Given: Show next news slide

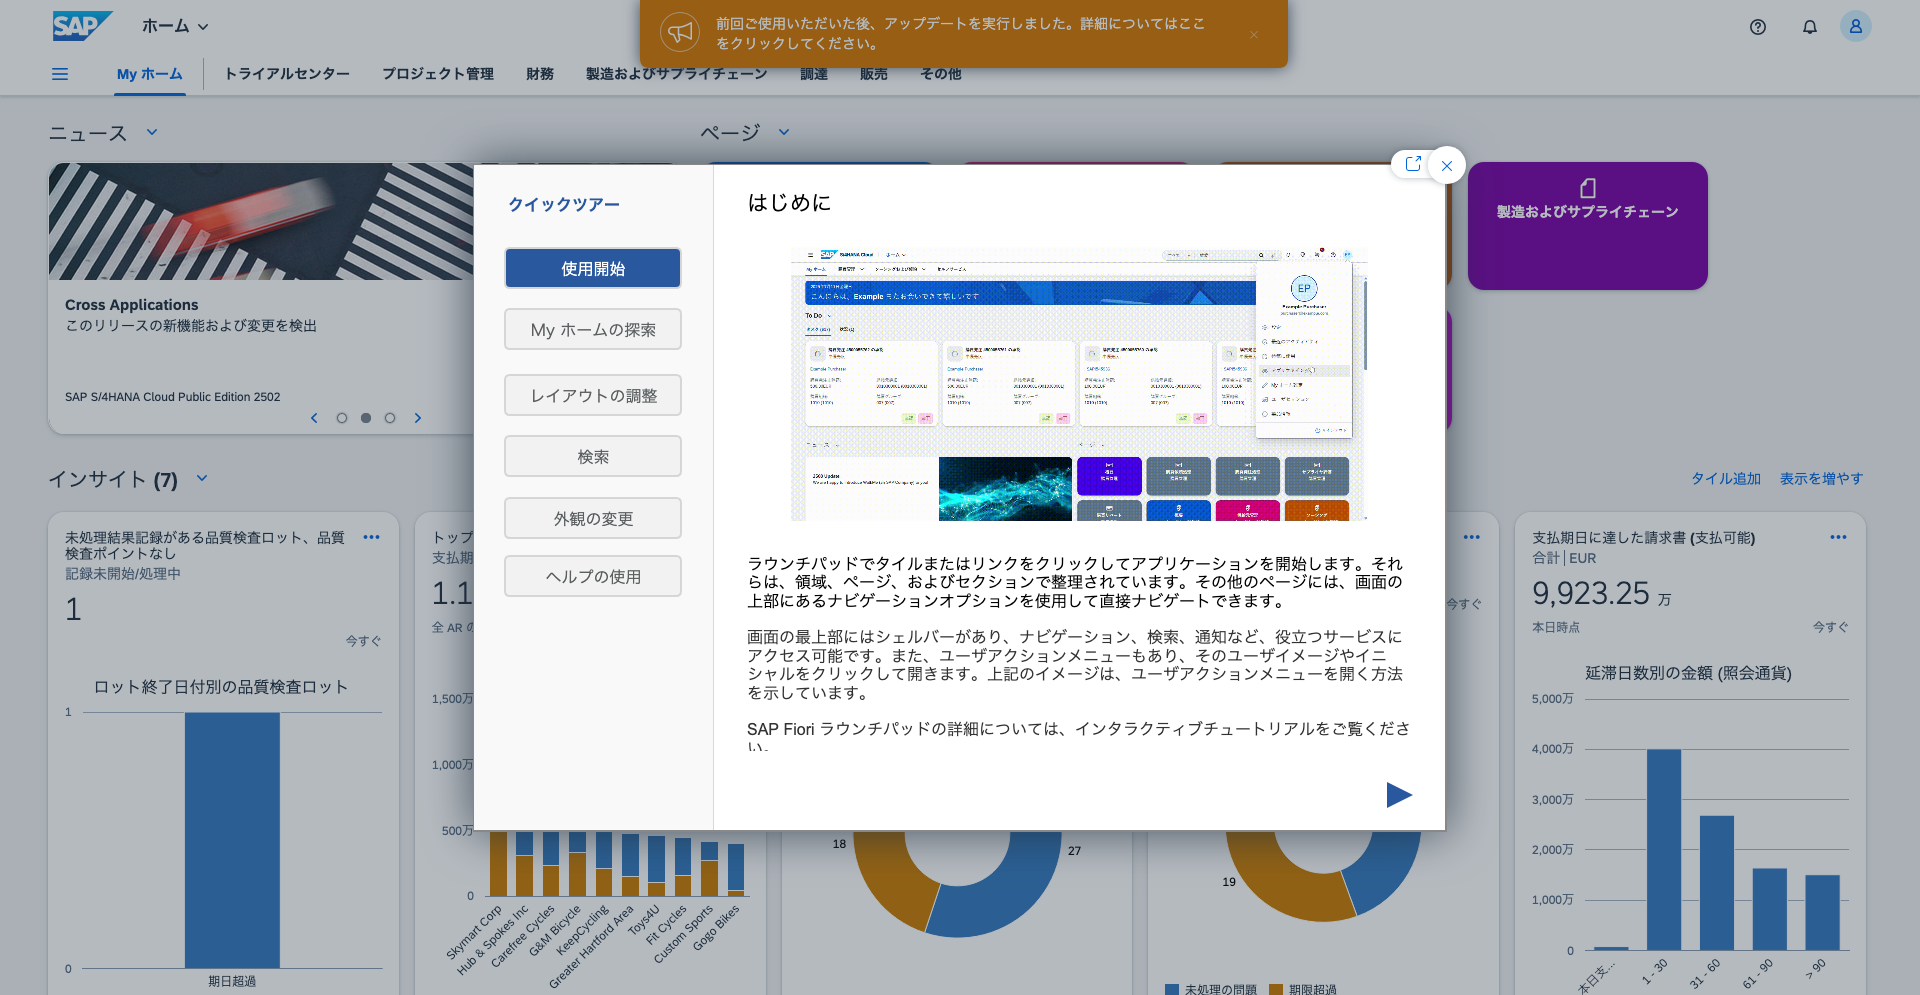Looking at the screenshot, I should 418,418.
